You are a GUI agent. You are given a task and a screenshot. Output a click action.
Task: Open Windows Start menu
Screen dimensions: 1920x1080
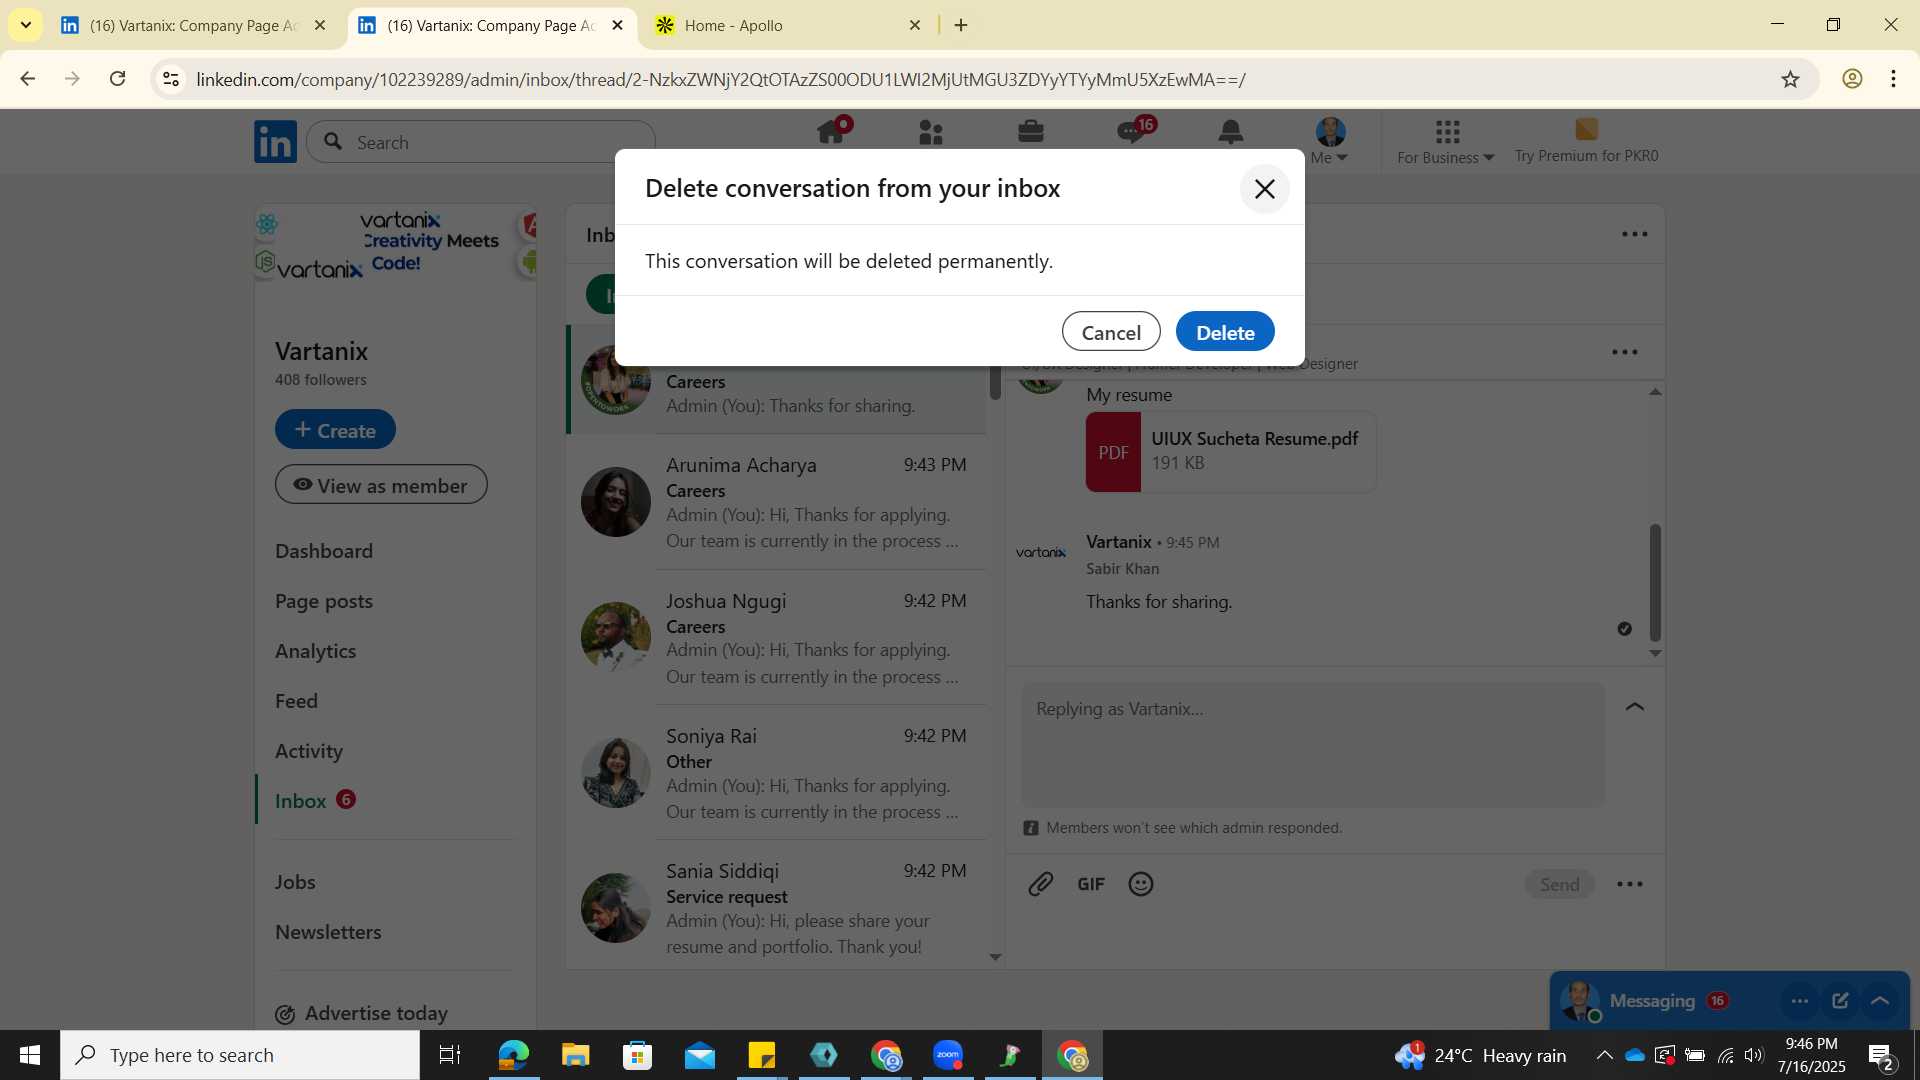[30, 1055]
